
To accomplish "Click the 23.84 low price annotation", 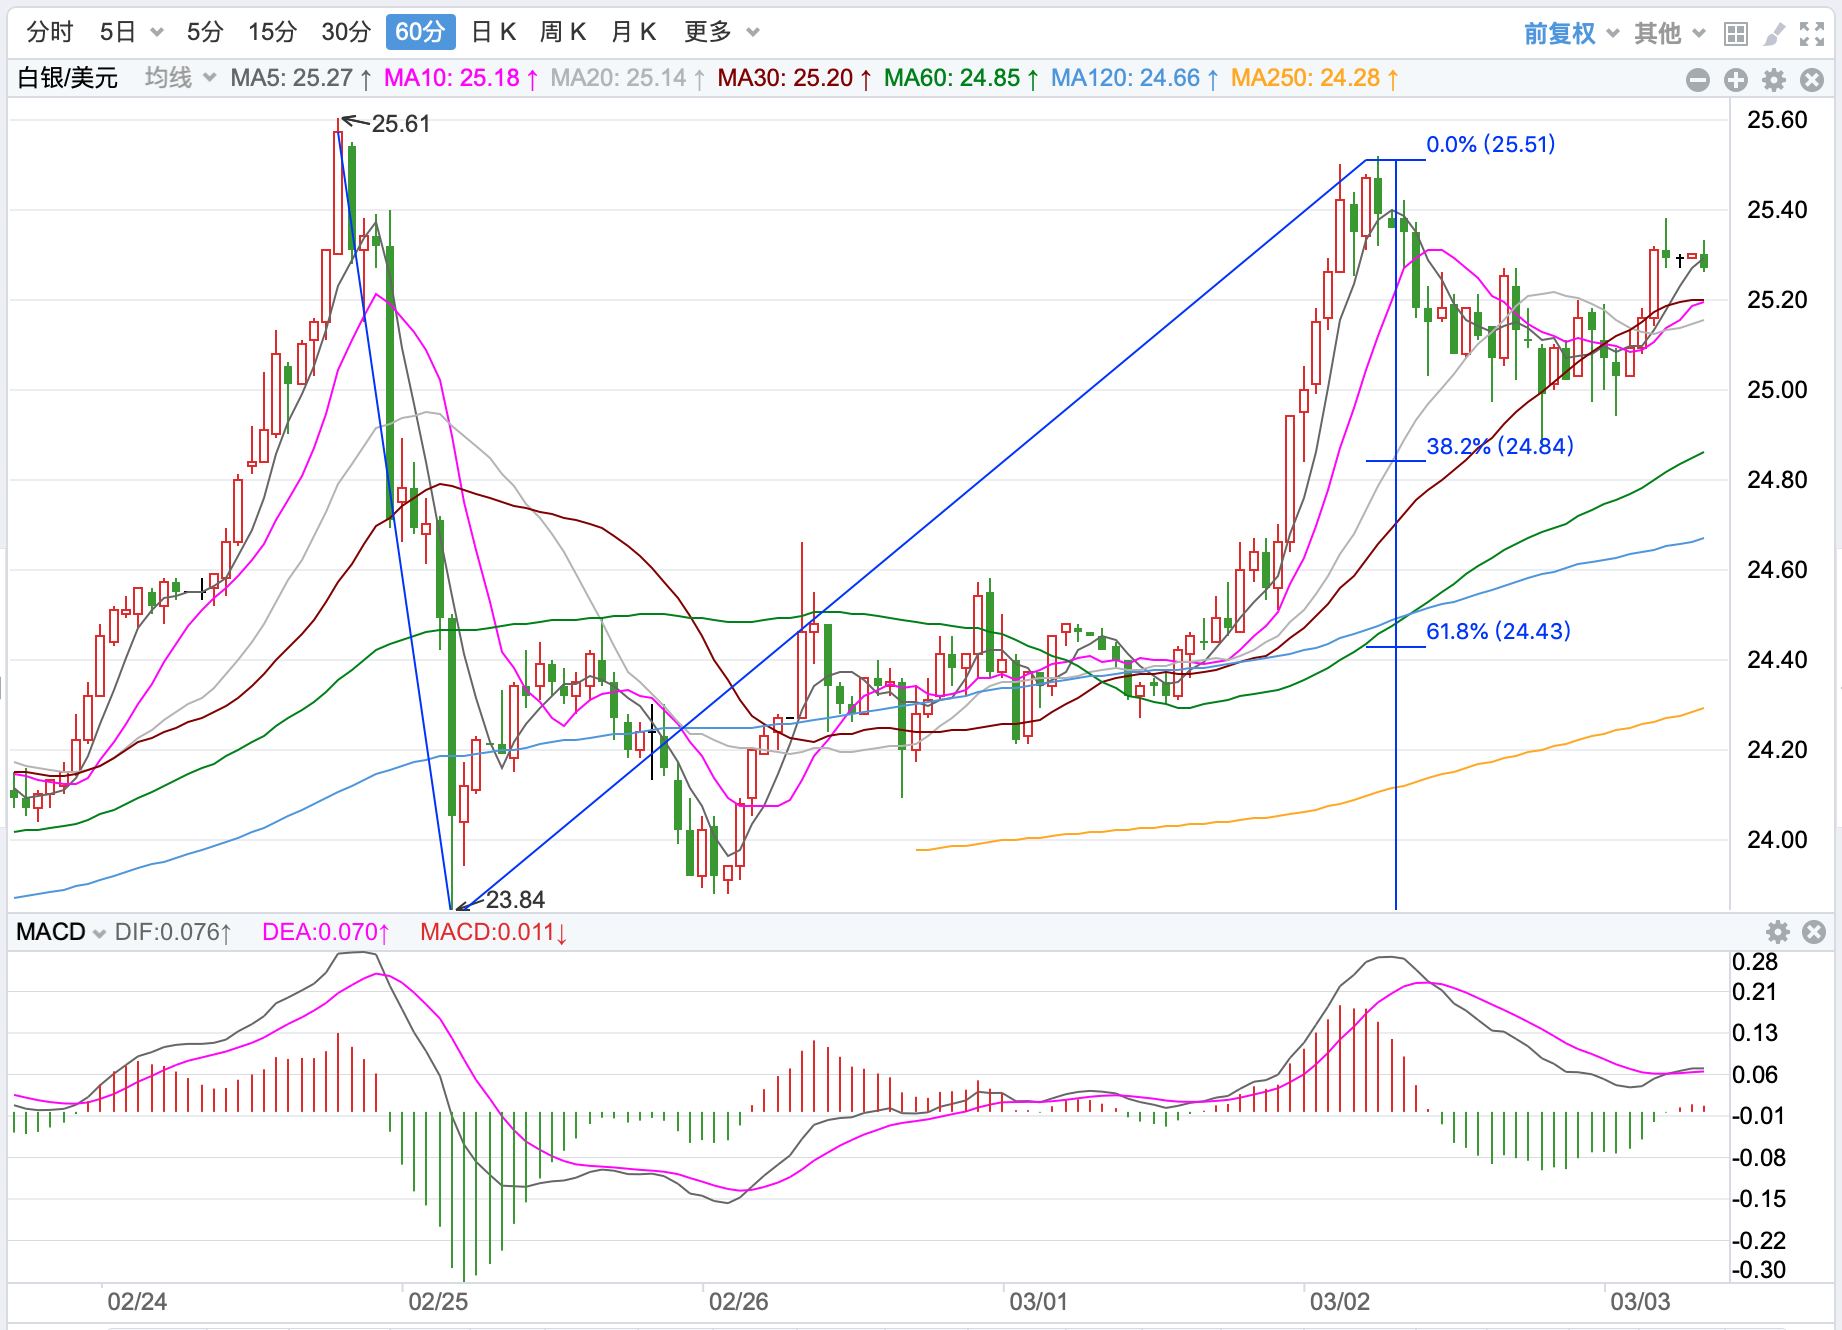I will (x=515, y=900).
